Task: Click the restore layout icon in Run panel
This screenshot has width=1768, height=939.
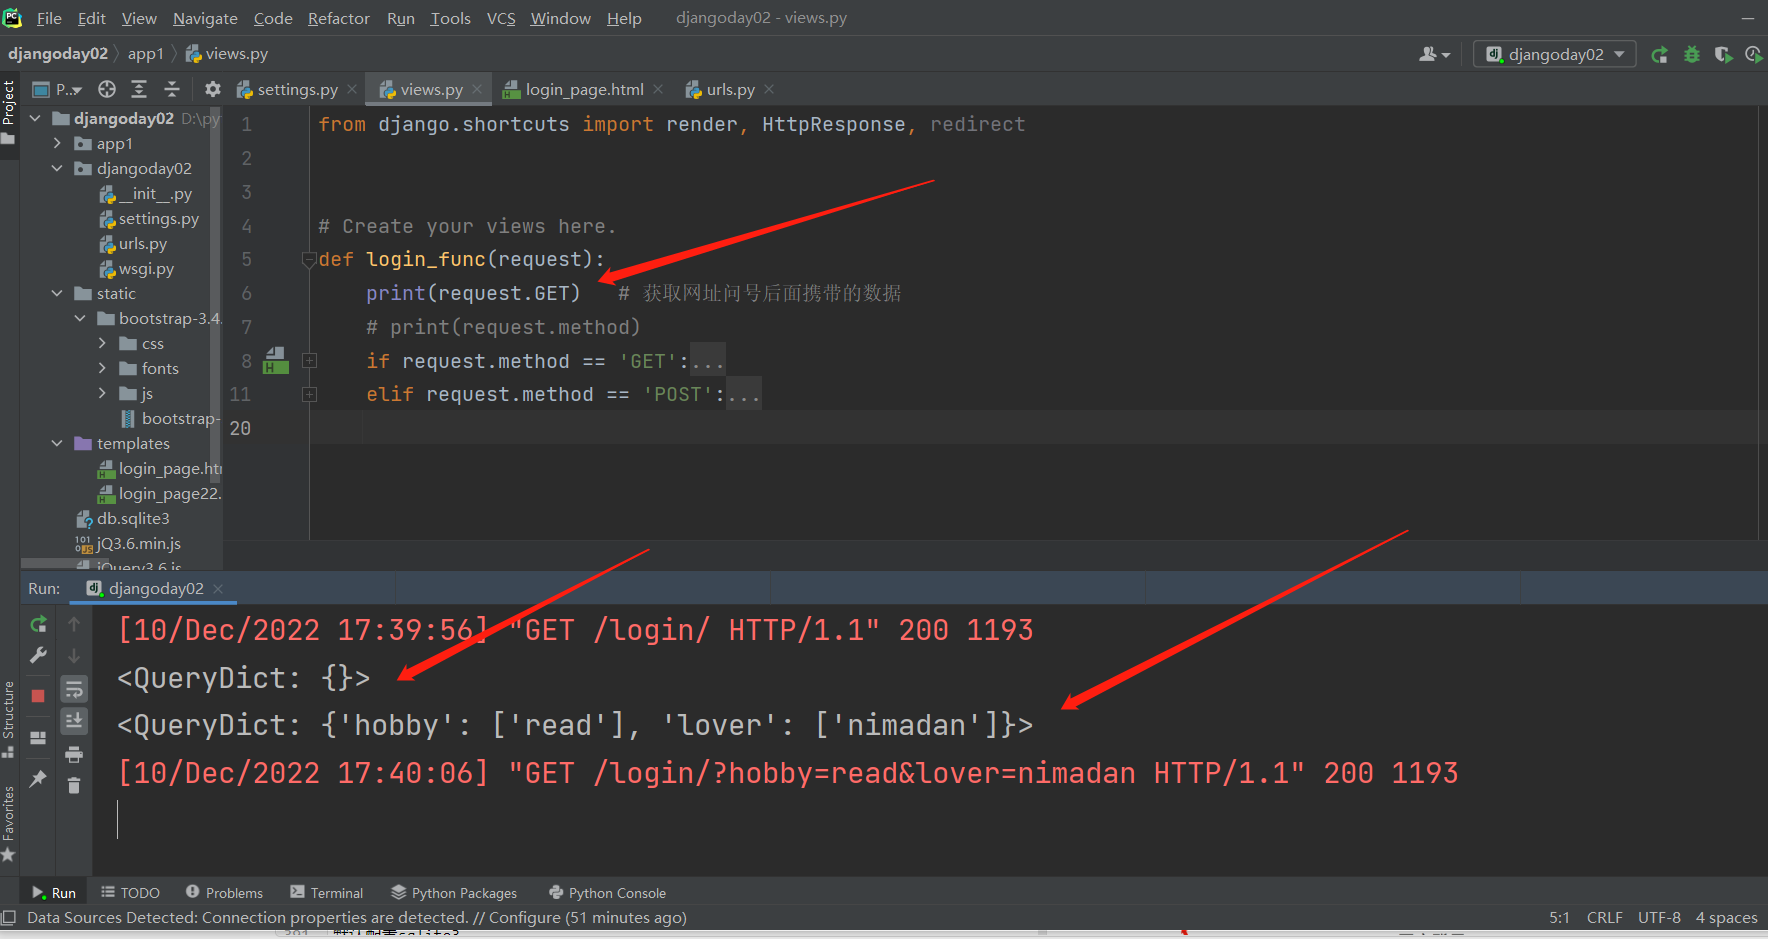Action: tap(38, 738)
